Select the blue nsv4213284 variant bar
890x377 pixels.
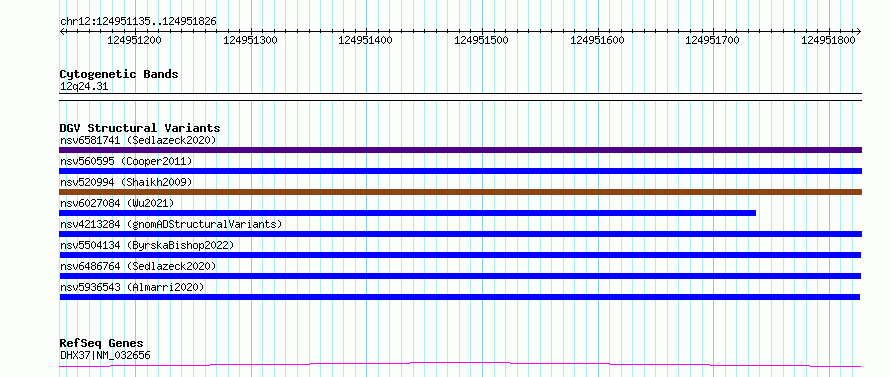point(460,234)
